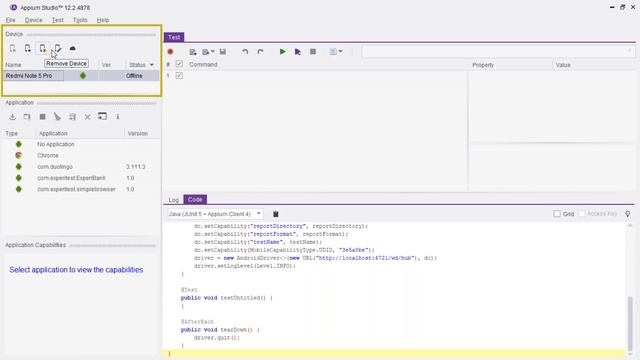Viewport: 640px width, 360px height.
Task: Click the Application column header
Action: click(53, 133)
